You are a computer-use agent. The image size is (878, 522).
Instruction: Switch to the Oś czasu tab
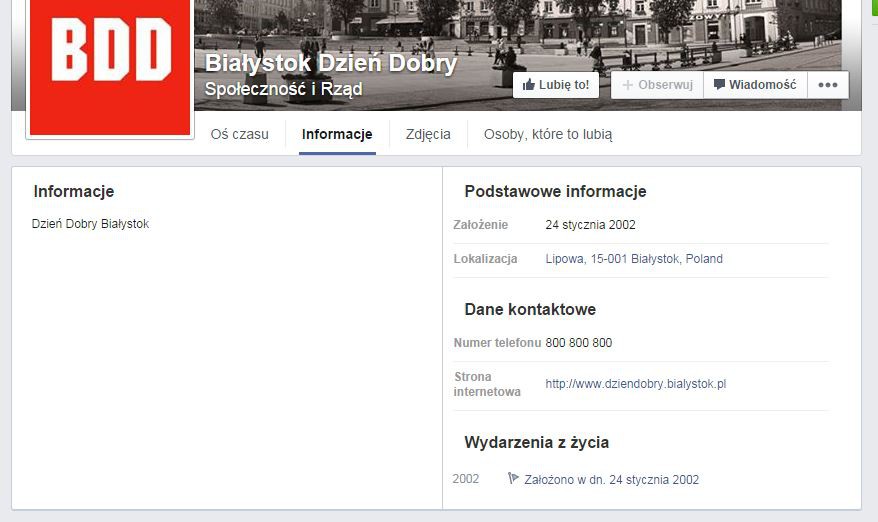click(240, 134)
